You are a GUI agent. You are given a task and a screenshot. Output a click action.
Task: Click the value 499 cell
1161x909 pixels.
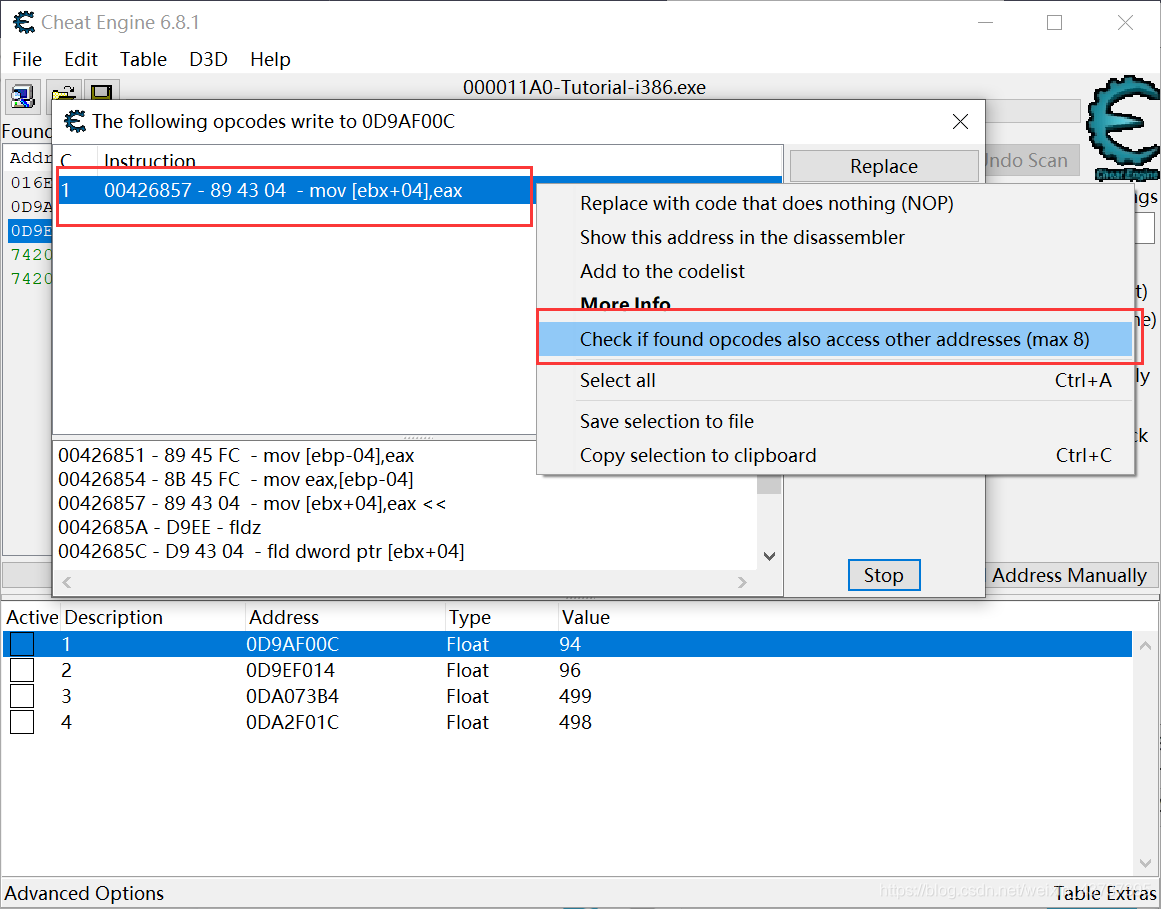(x=575, y=696)
